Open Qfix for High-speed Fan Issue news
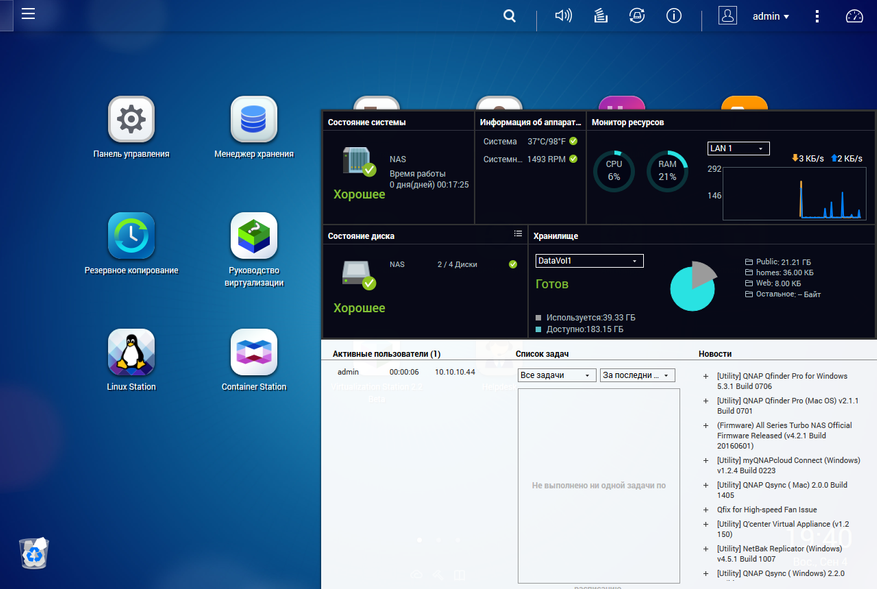 coord(766,510)
